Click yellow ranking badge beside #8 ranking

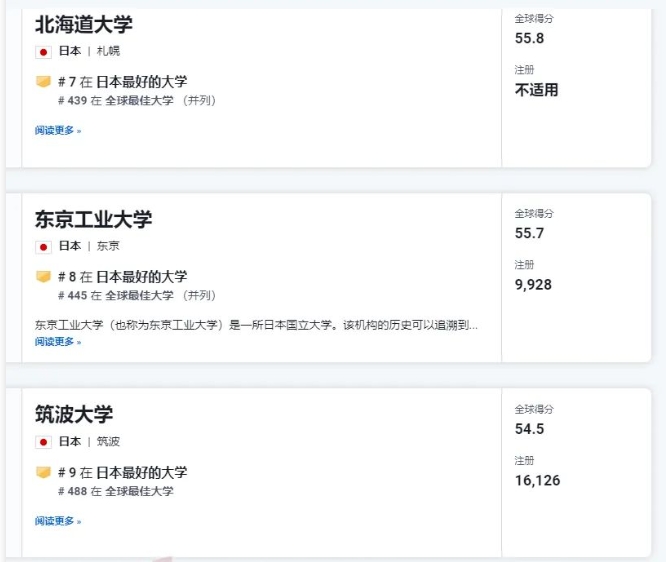point(43,277)
